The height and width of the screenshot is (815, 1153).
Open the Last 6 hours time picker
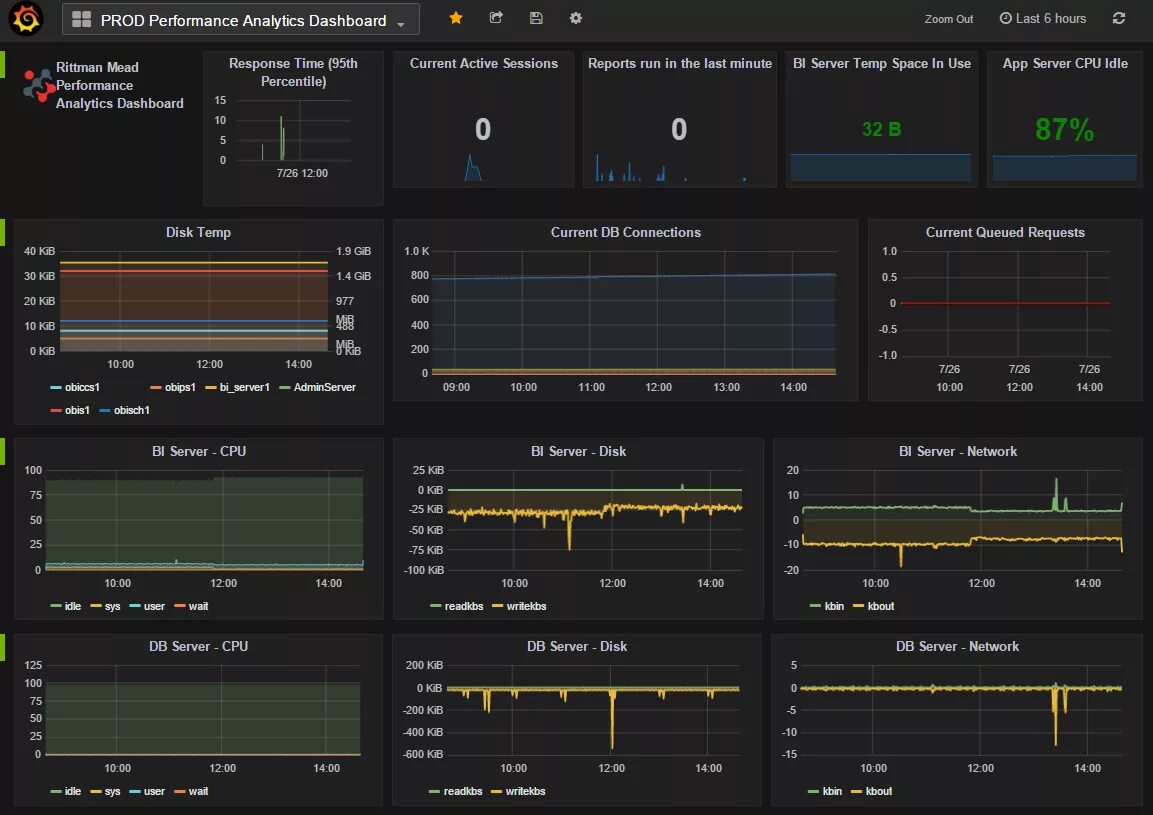[1043, 18]
